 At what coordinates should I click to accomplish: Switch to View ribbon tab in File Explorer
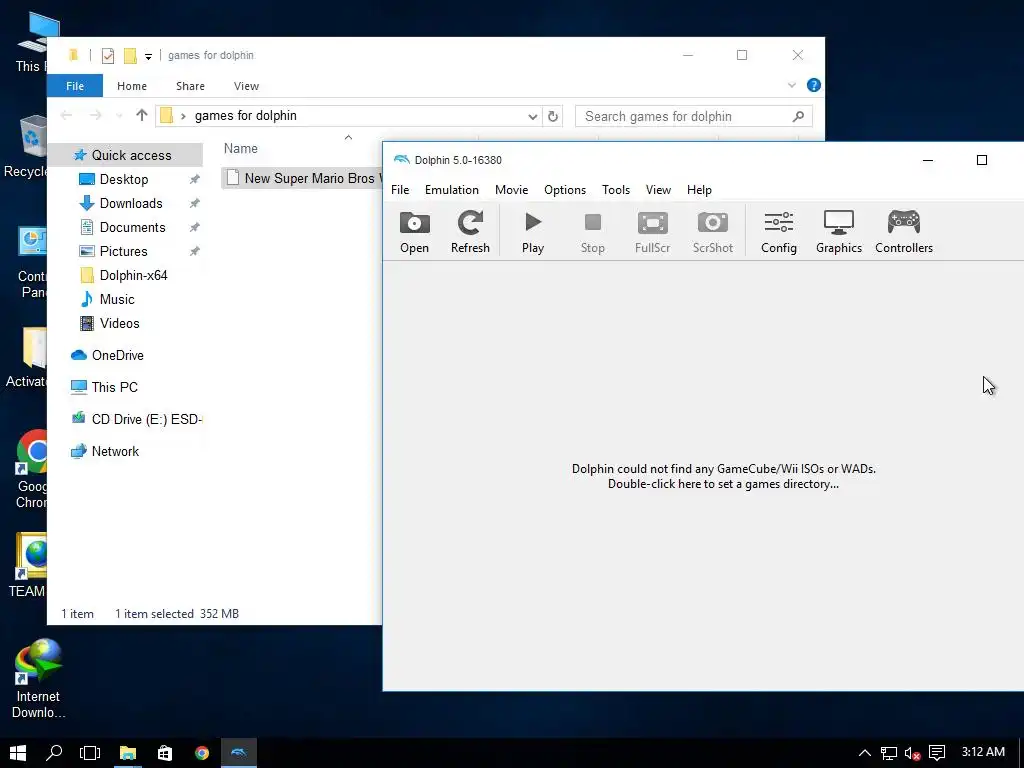(x=246, y=86)
